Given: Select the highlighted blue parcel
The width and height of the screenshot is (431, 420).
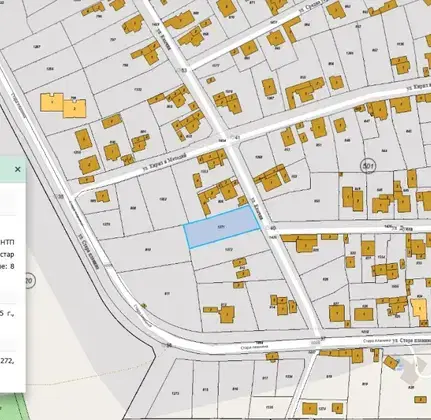Looking at the screenshot, I should coord(222,227).
